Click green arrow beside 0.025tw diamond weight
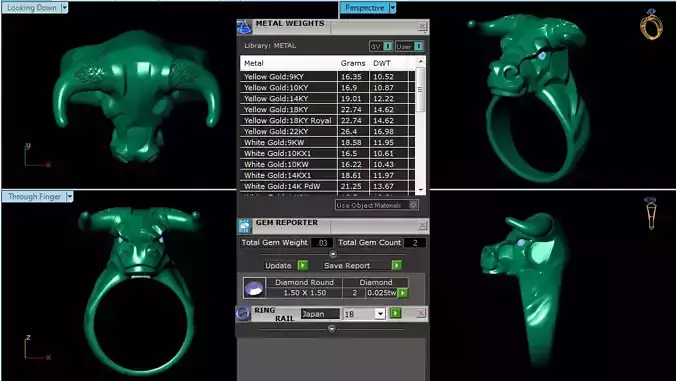 coord(402,293)
